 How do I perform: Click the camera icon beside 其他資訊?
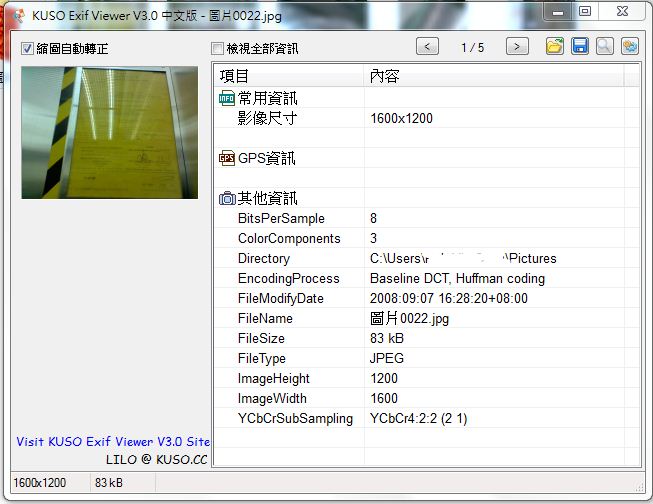pyautogui.click(x=227, y=198)
